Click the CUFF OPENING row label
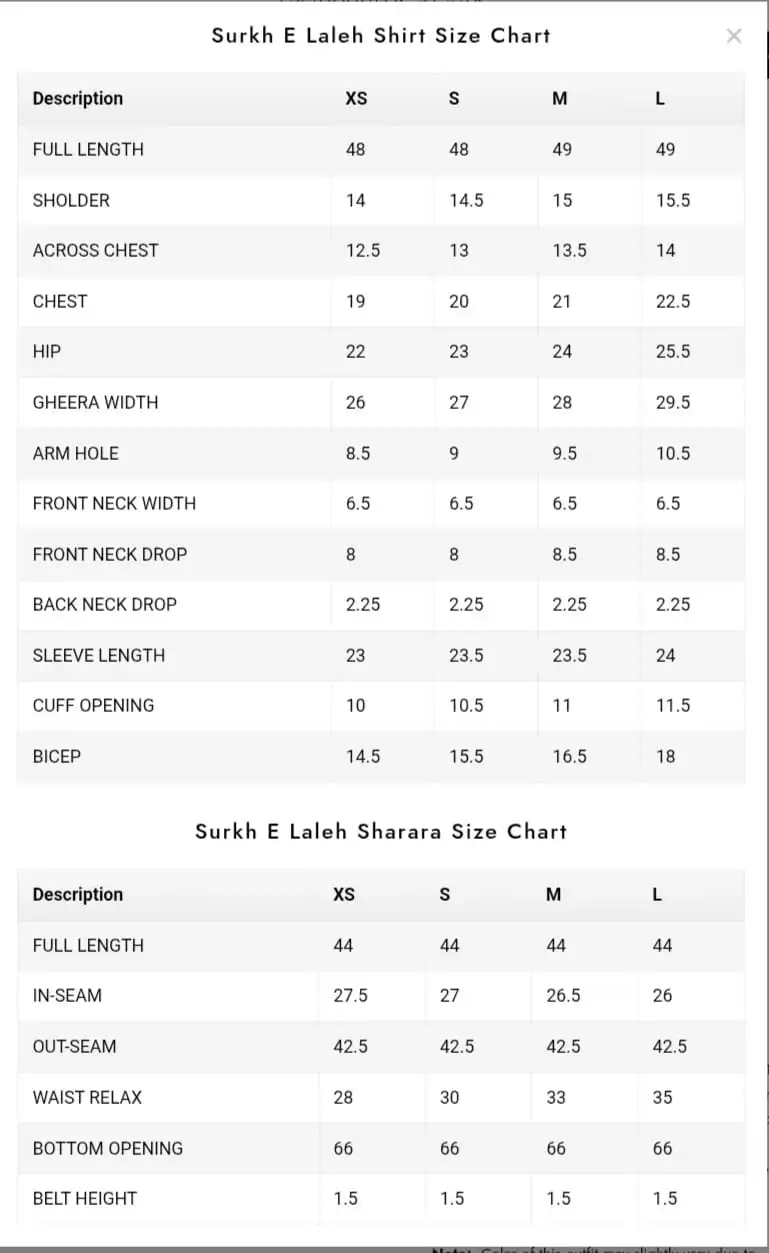 (x=93, y=705)
